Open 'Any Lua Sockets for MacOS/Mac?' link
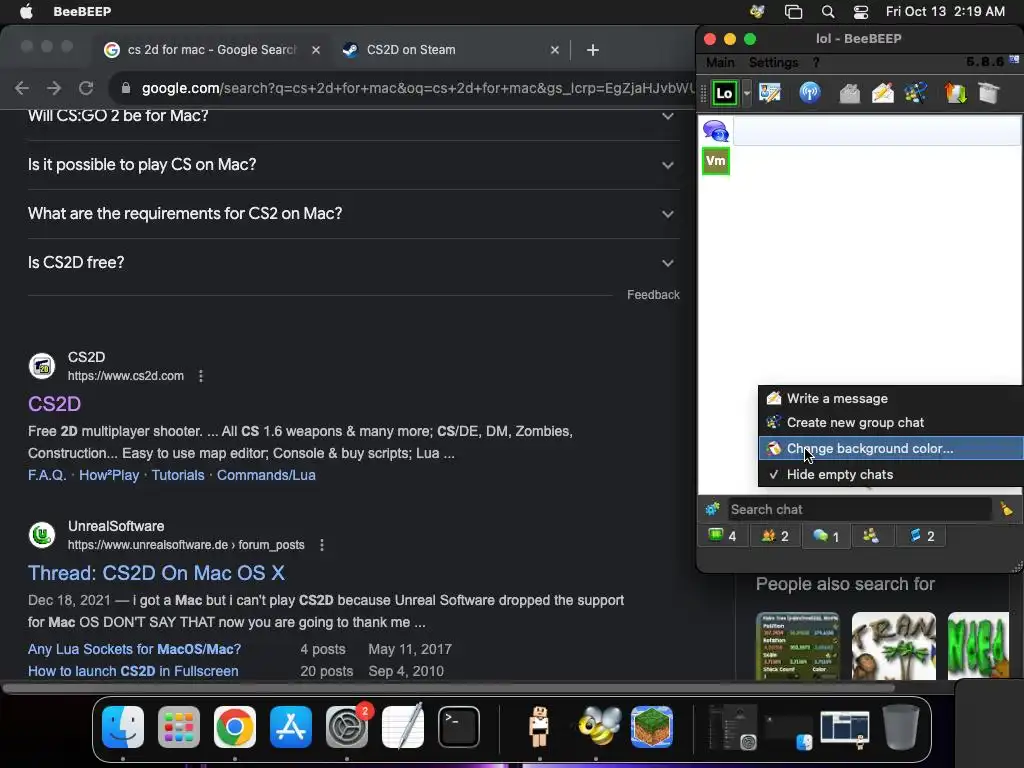The image size is (1024, 768). [x=135, y=649]
